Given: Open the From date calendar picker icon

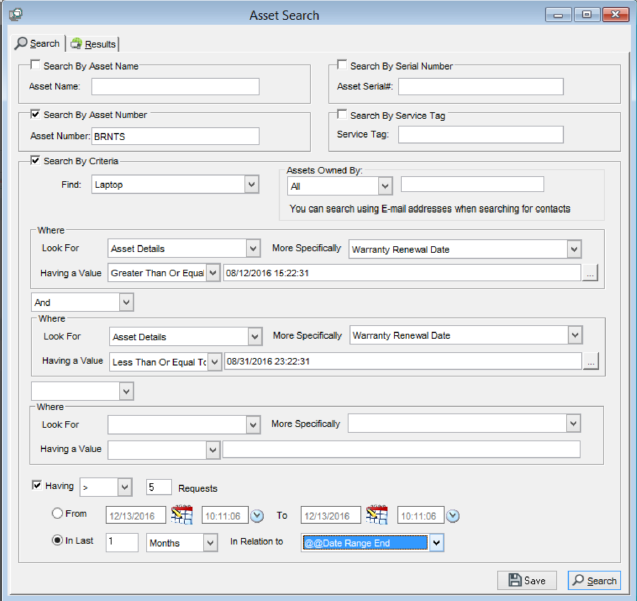Looking at the screenshot, I should tap(182, 515).
